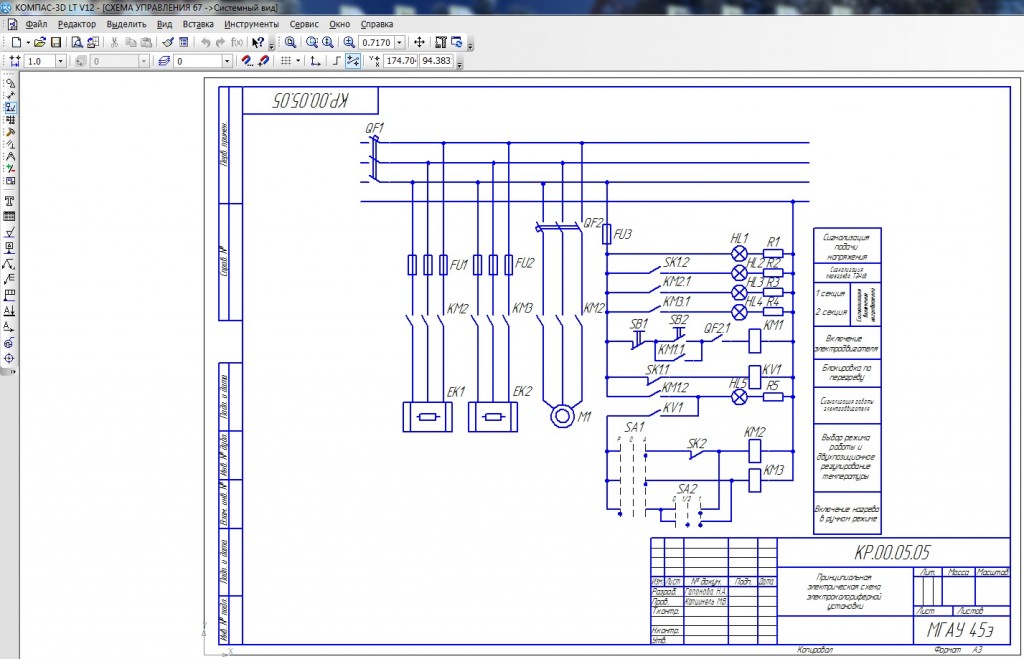Viewport: 1024px width, 659px height.
Task: Expand the zoom scale dropdown arrow
Action: coord(400,42)
